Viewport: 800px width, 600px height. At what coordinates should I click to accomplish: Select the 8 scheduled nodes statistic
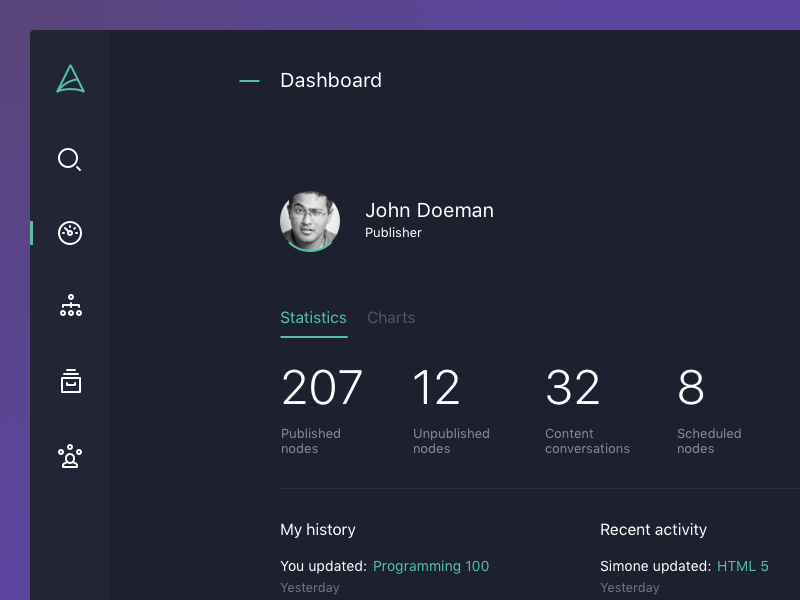(691, 388)
